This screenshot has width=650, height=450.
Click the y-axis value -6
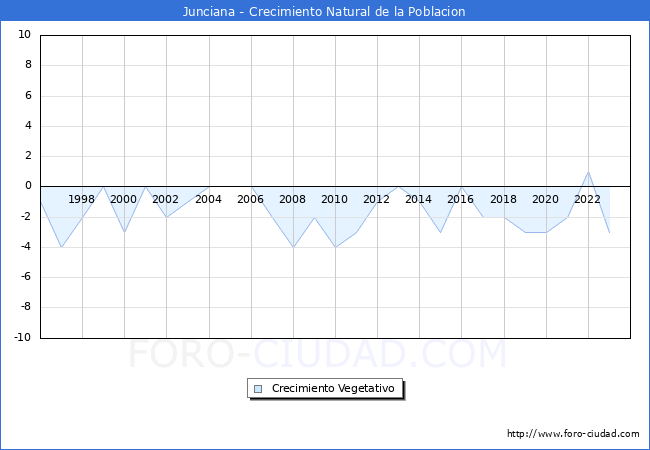coord(26,277)
